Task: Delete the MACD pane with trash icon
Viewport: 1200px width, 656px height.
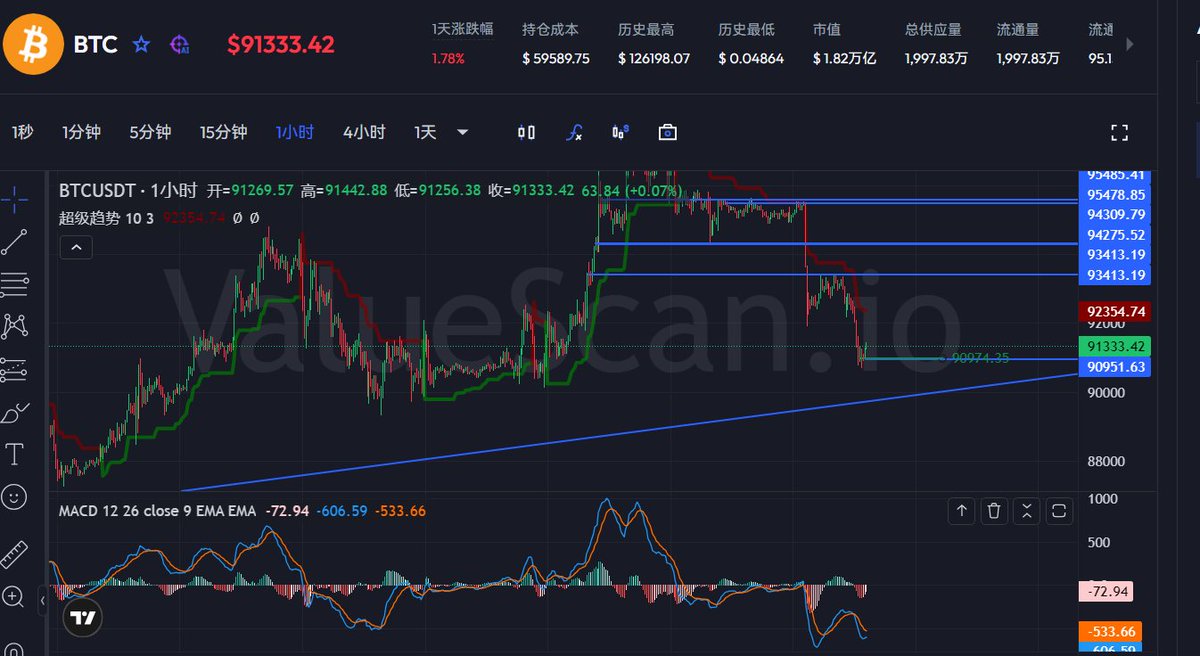Action: pos(994,511)
